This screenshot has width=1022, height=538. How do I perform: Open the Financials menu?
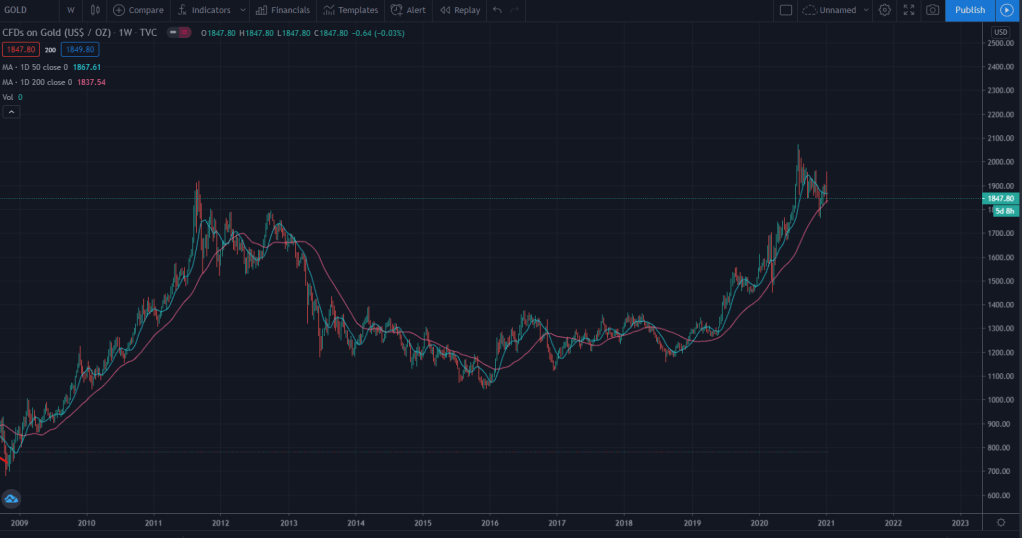click(x=282, y=10)
